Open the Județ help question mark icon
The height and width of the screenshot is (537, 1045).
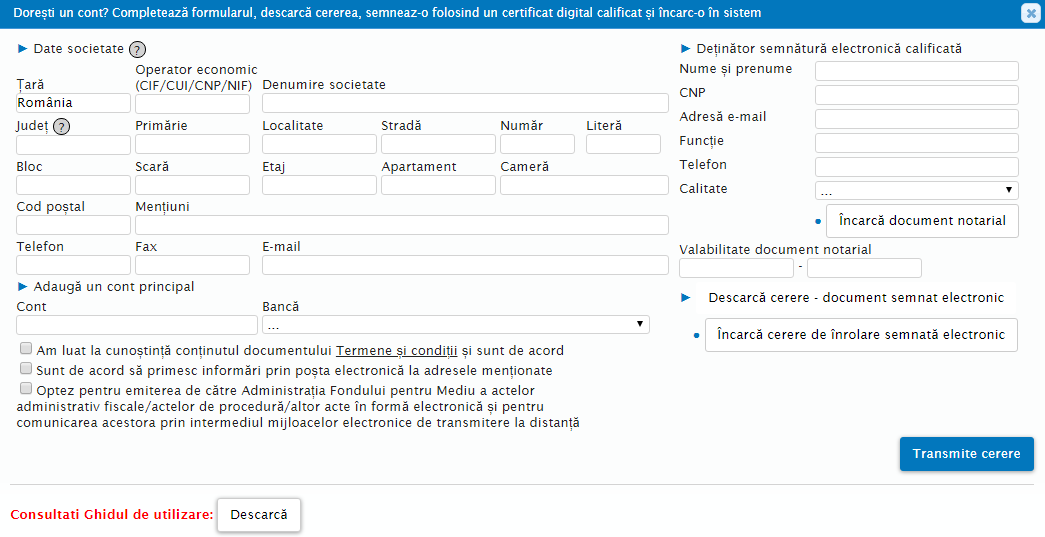62,127
